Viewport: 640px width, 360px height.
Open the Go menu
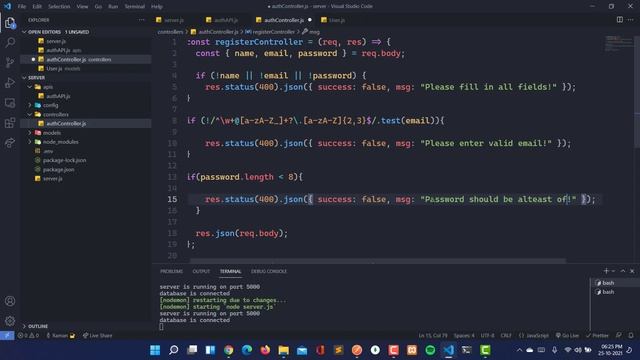click(98, 7)
